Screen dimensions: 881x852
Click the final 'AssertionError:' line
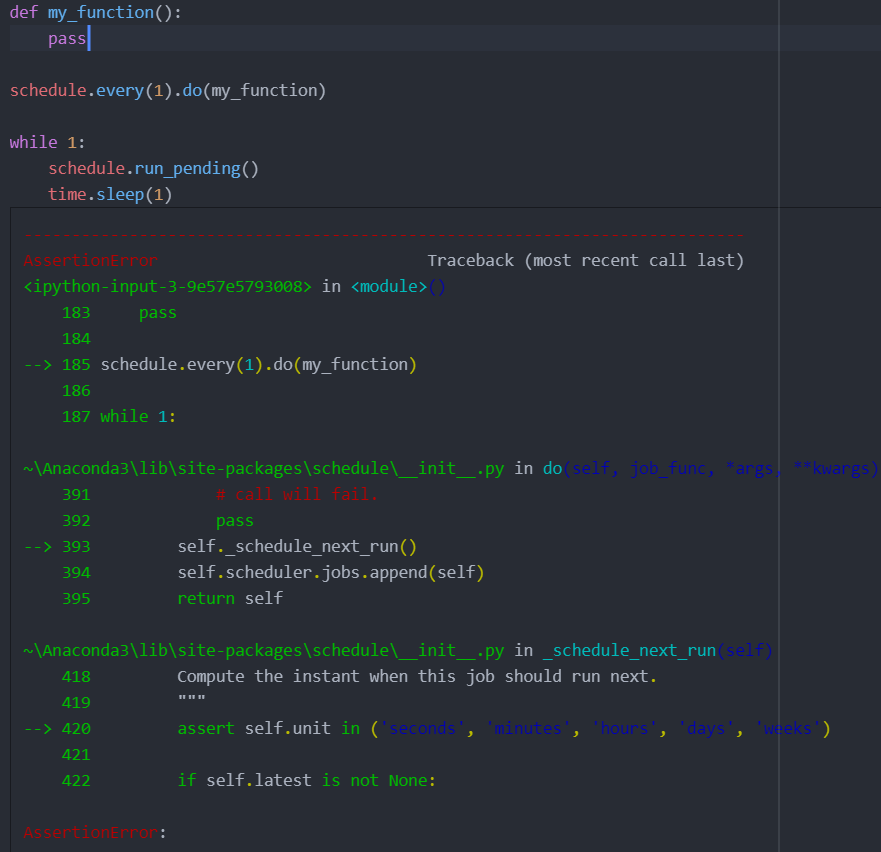click(x=95, y=833)
